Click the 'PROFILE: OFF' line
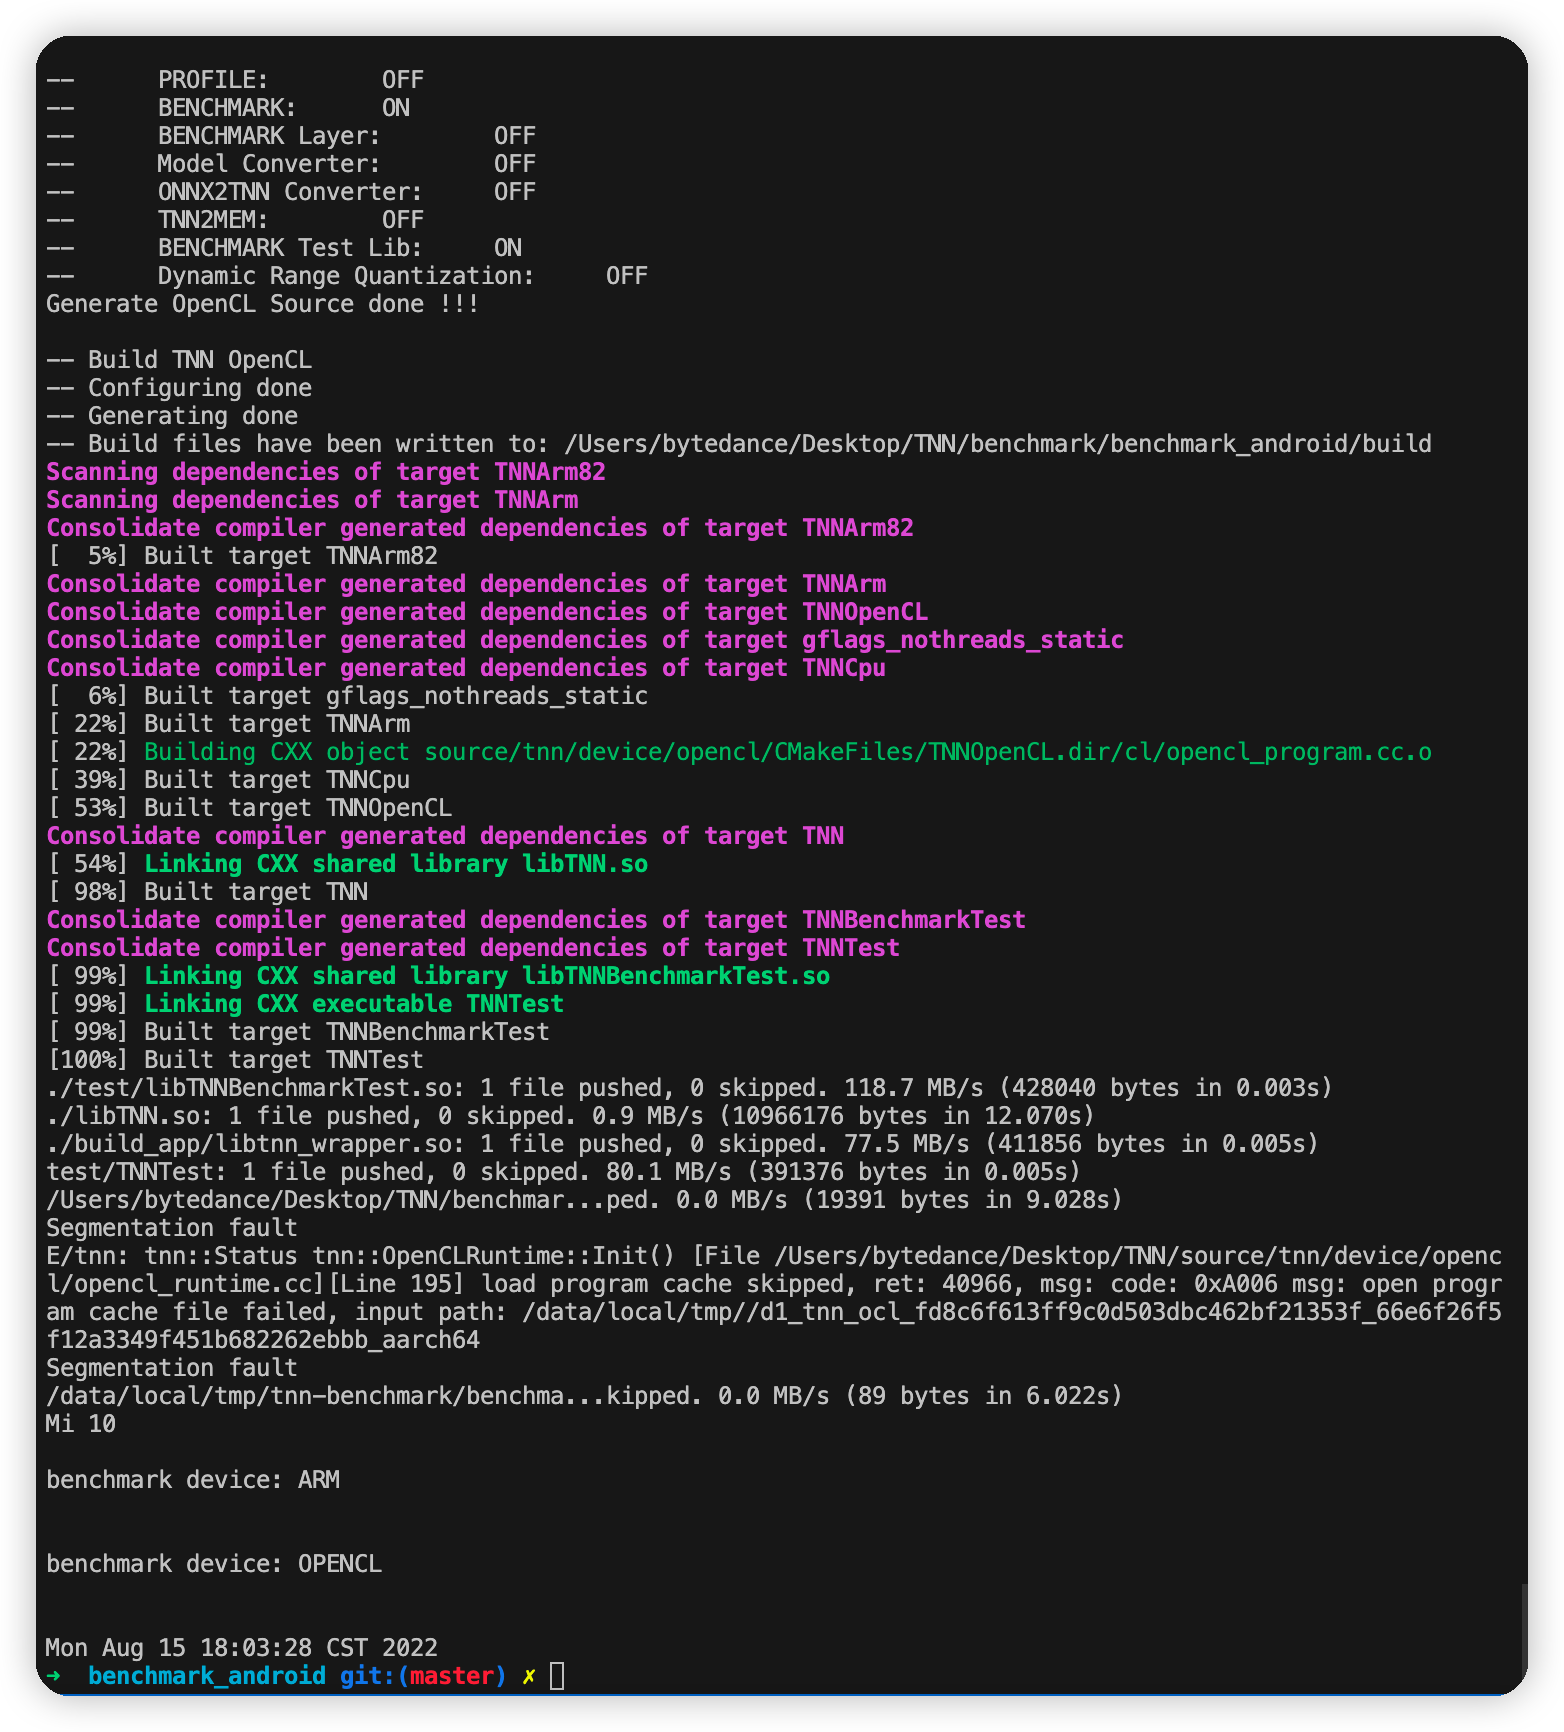The width and height of the screenshot is (1564, 1732). coord(235,80)
